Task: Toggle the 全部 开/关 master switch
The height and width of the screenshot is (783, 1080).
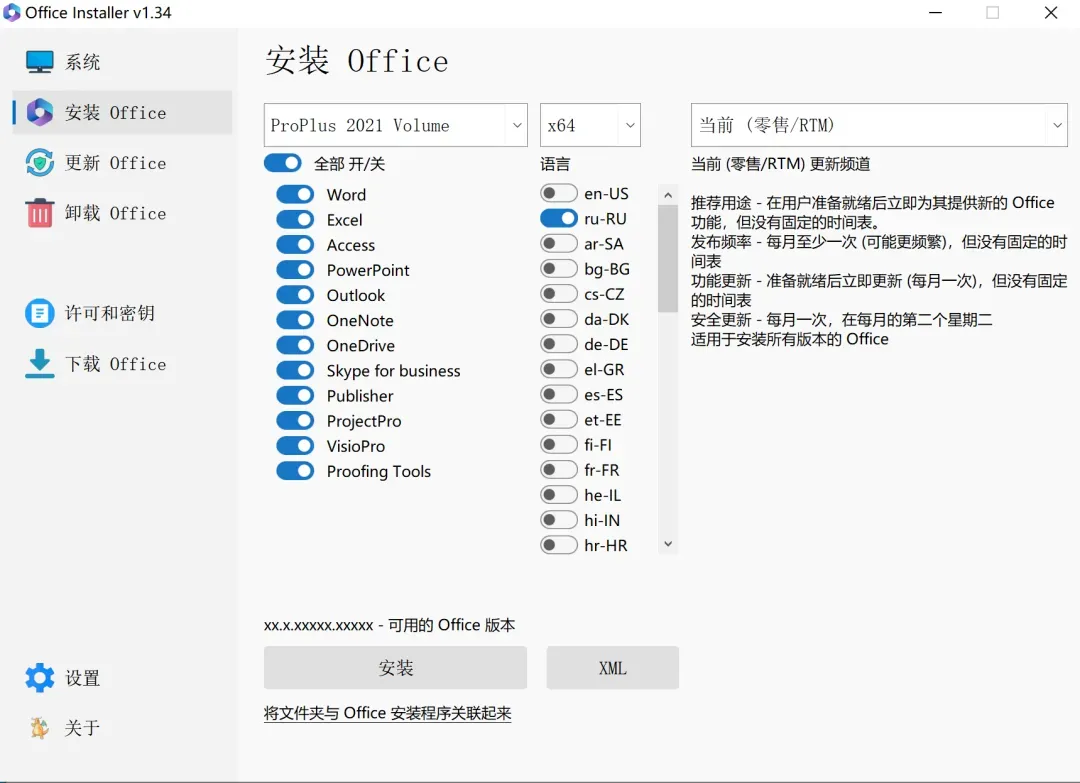Action: coord(282,163)
